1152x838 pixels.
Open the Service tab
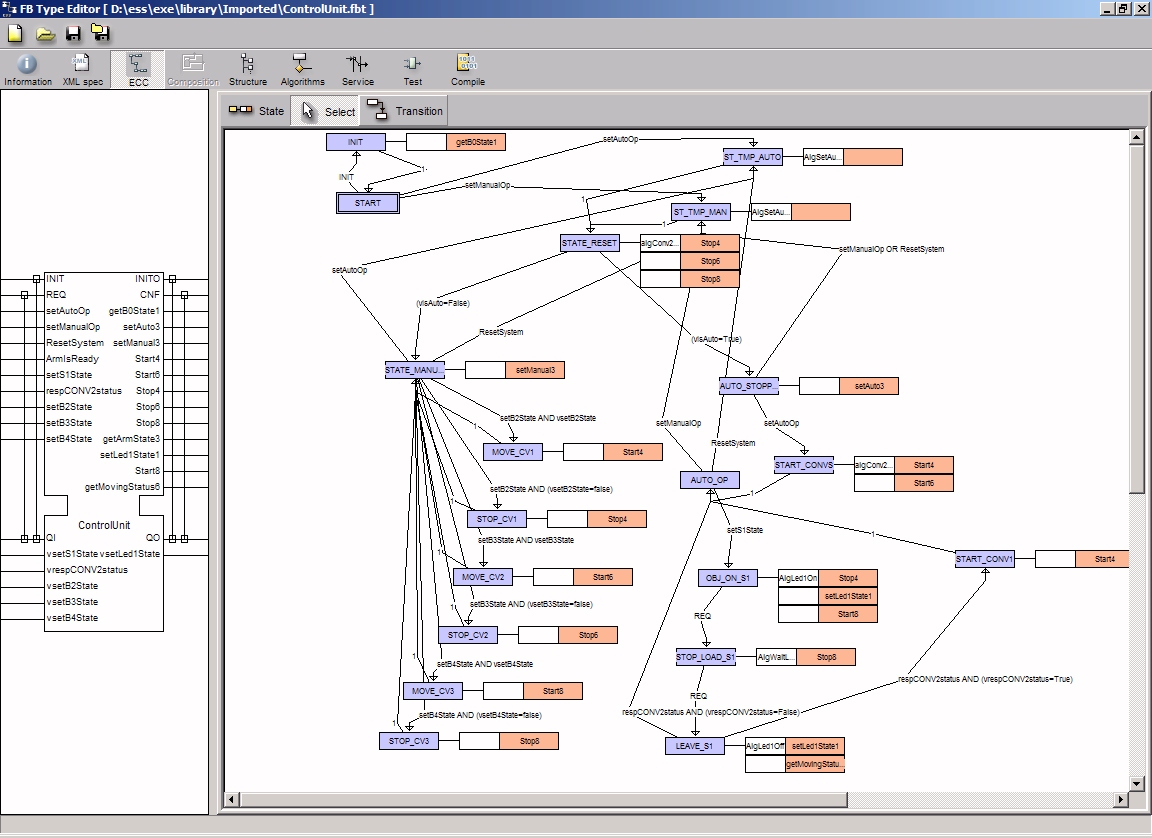pyautogui.click(x=358, y=71)
